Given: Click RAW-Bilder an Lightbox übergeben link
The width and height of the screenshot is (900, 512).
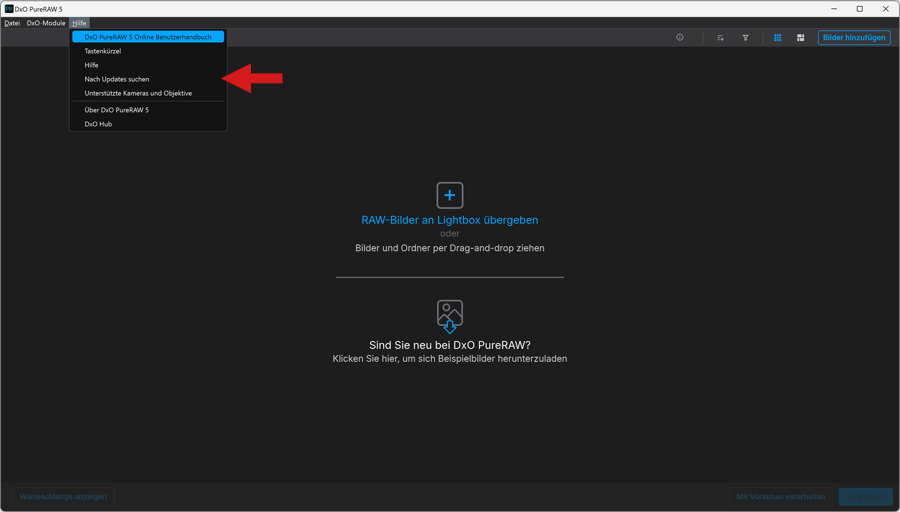Looking at the screenshot, I should coord(449,220).
